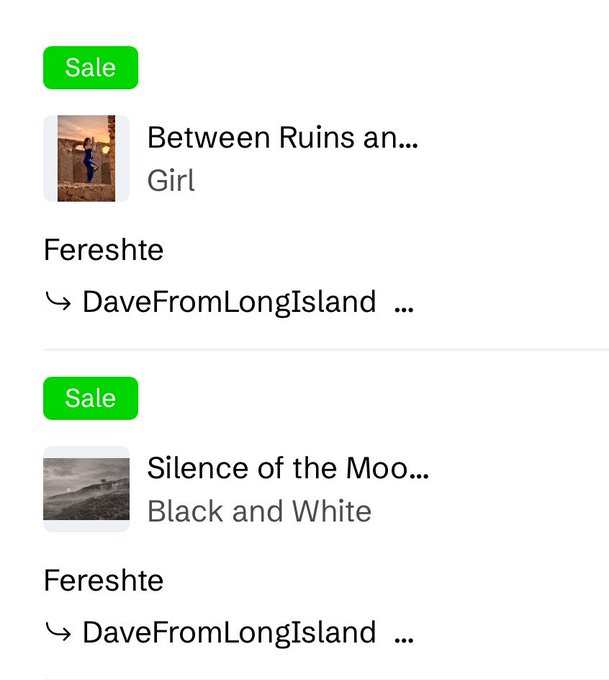
Task: View buyer DaveFromLongIsland in second sale
Action: tap(229, 633)
